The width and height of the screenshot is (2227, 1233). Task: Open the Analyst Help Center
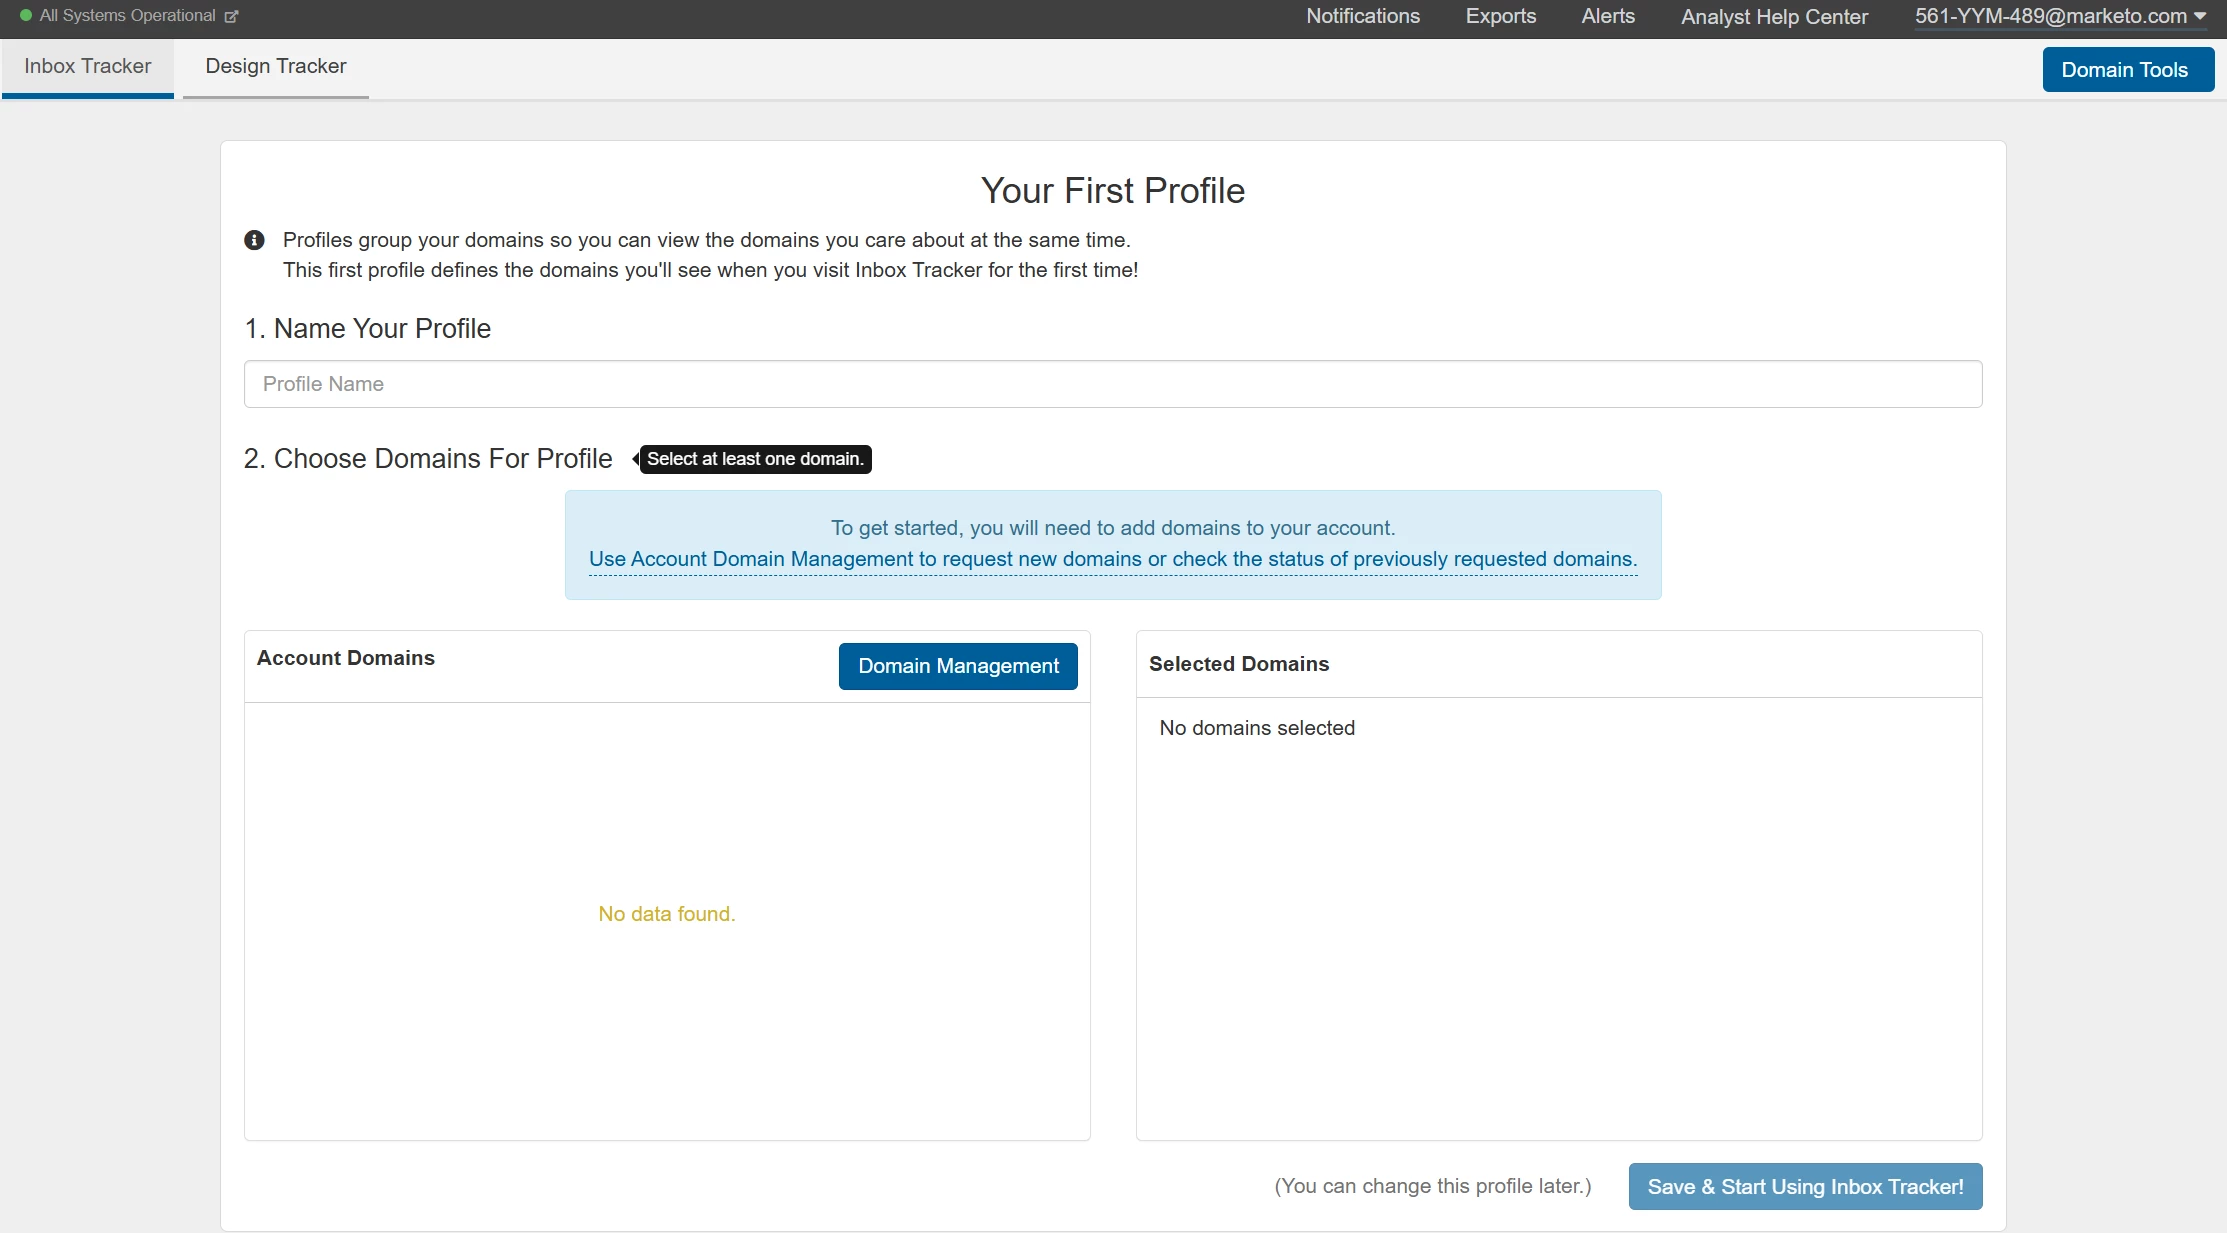click(x=1774, y=16)
